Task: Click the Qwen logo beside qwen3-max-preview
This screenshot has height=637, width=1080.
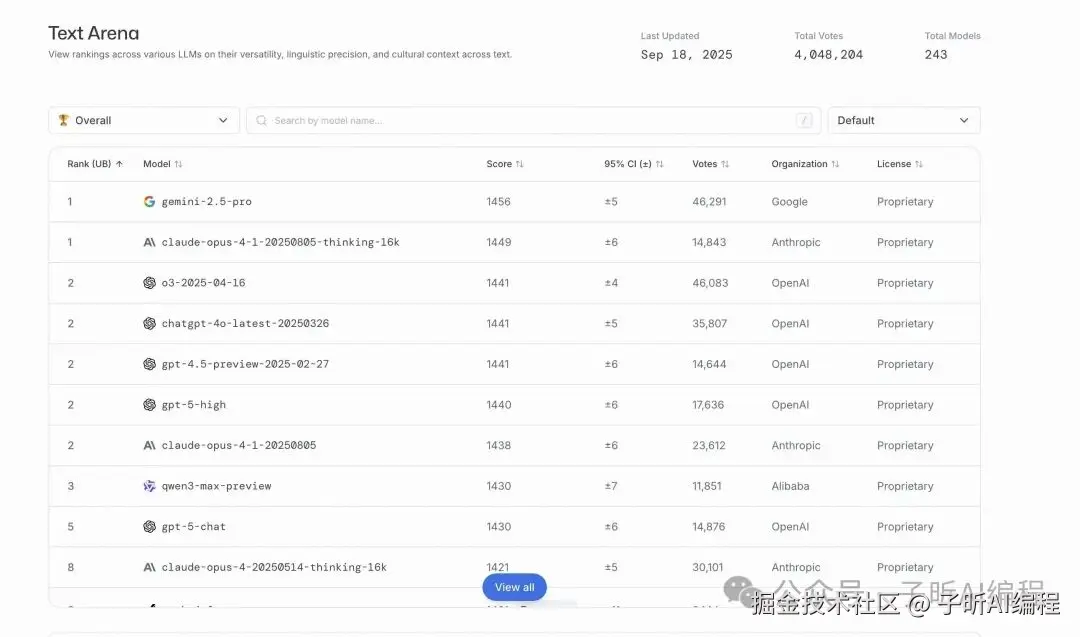Action: [149, 486]
